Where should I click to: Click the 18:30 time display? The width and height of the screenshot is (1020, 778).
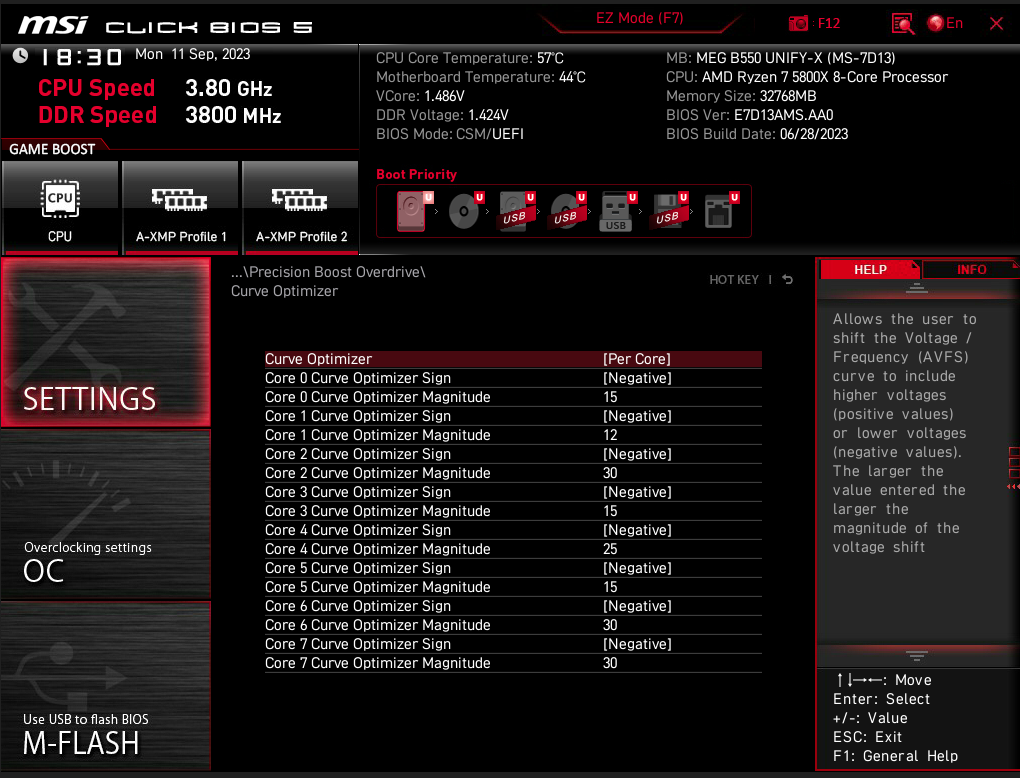click(x=81, y=57)
